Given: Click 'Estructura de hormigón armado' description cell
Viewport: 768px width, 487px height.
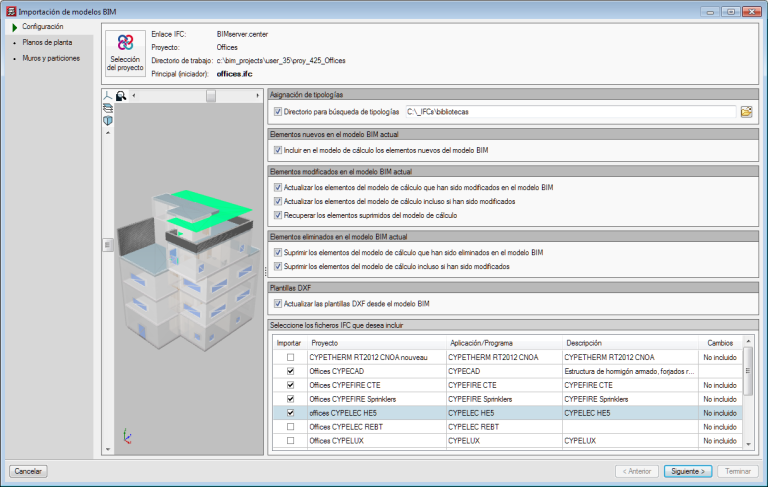Looking at the screenshot, I should tap(629, 371).
